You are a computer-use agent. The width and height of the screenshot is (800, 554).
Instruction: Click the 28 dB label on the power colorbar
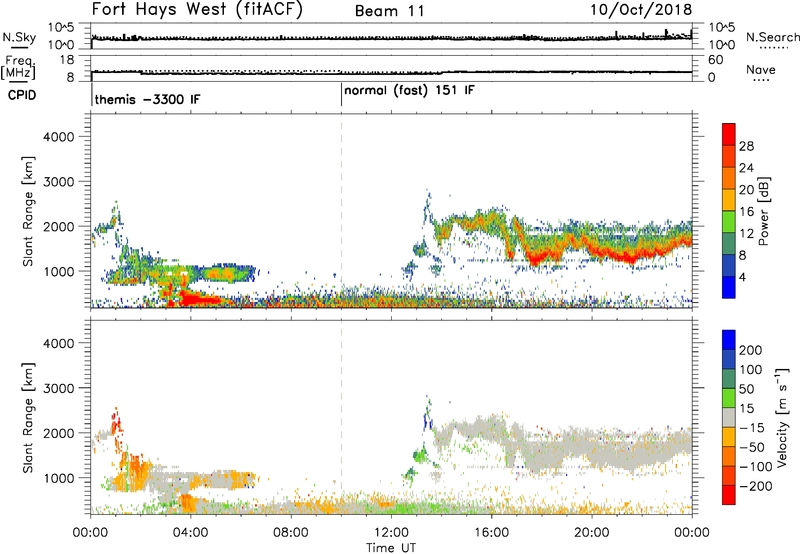point(746,146)
